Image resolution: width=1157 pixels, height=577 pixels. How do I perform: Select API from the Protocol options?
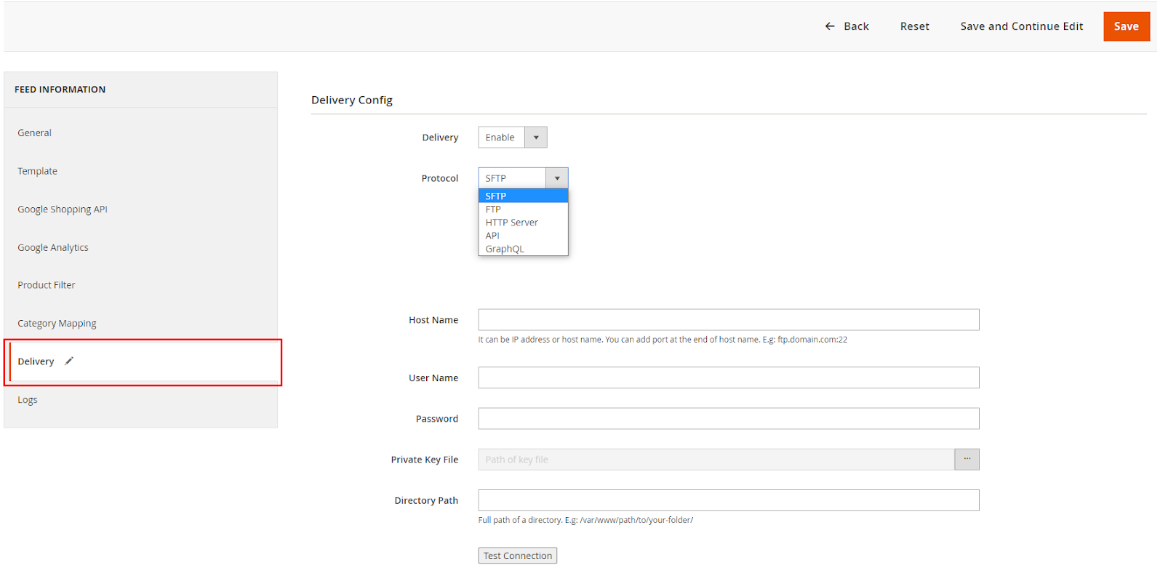pos(493,236)
